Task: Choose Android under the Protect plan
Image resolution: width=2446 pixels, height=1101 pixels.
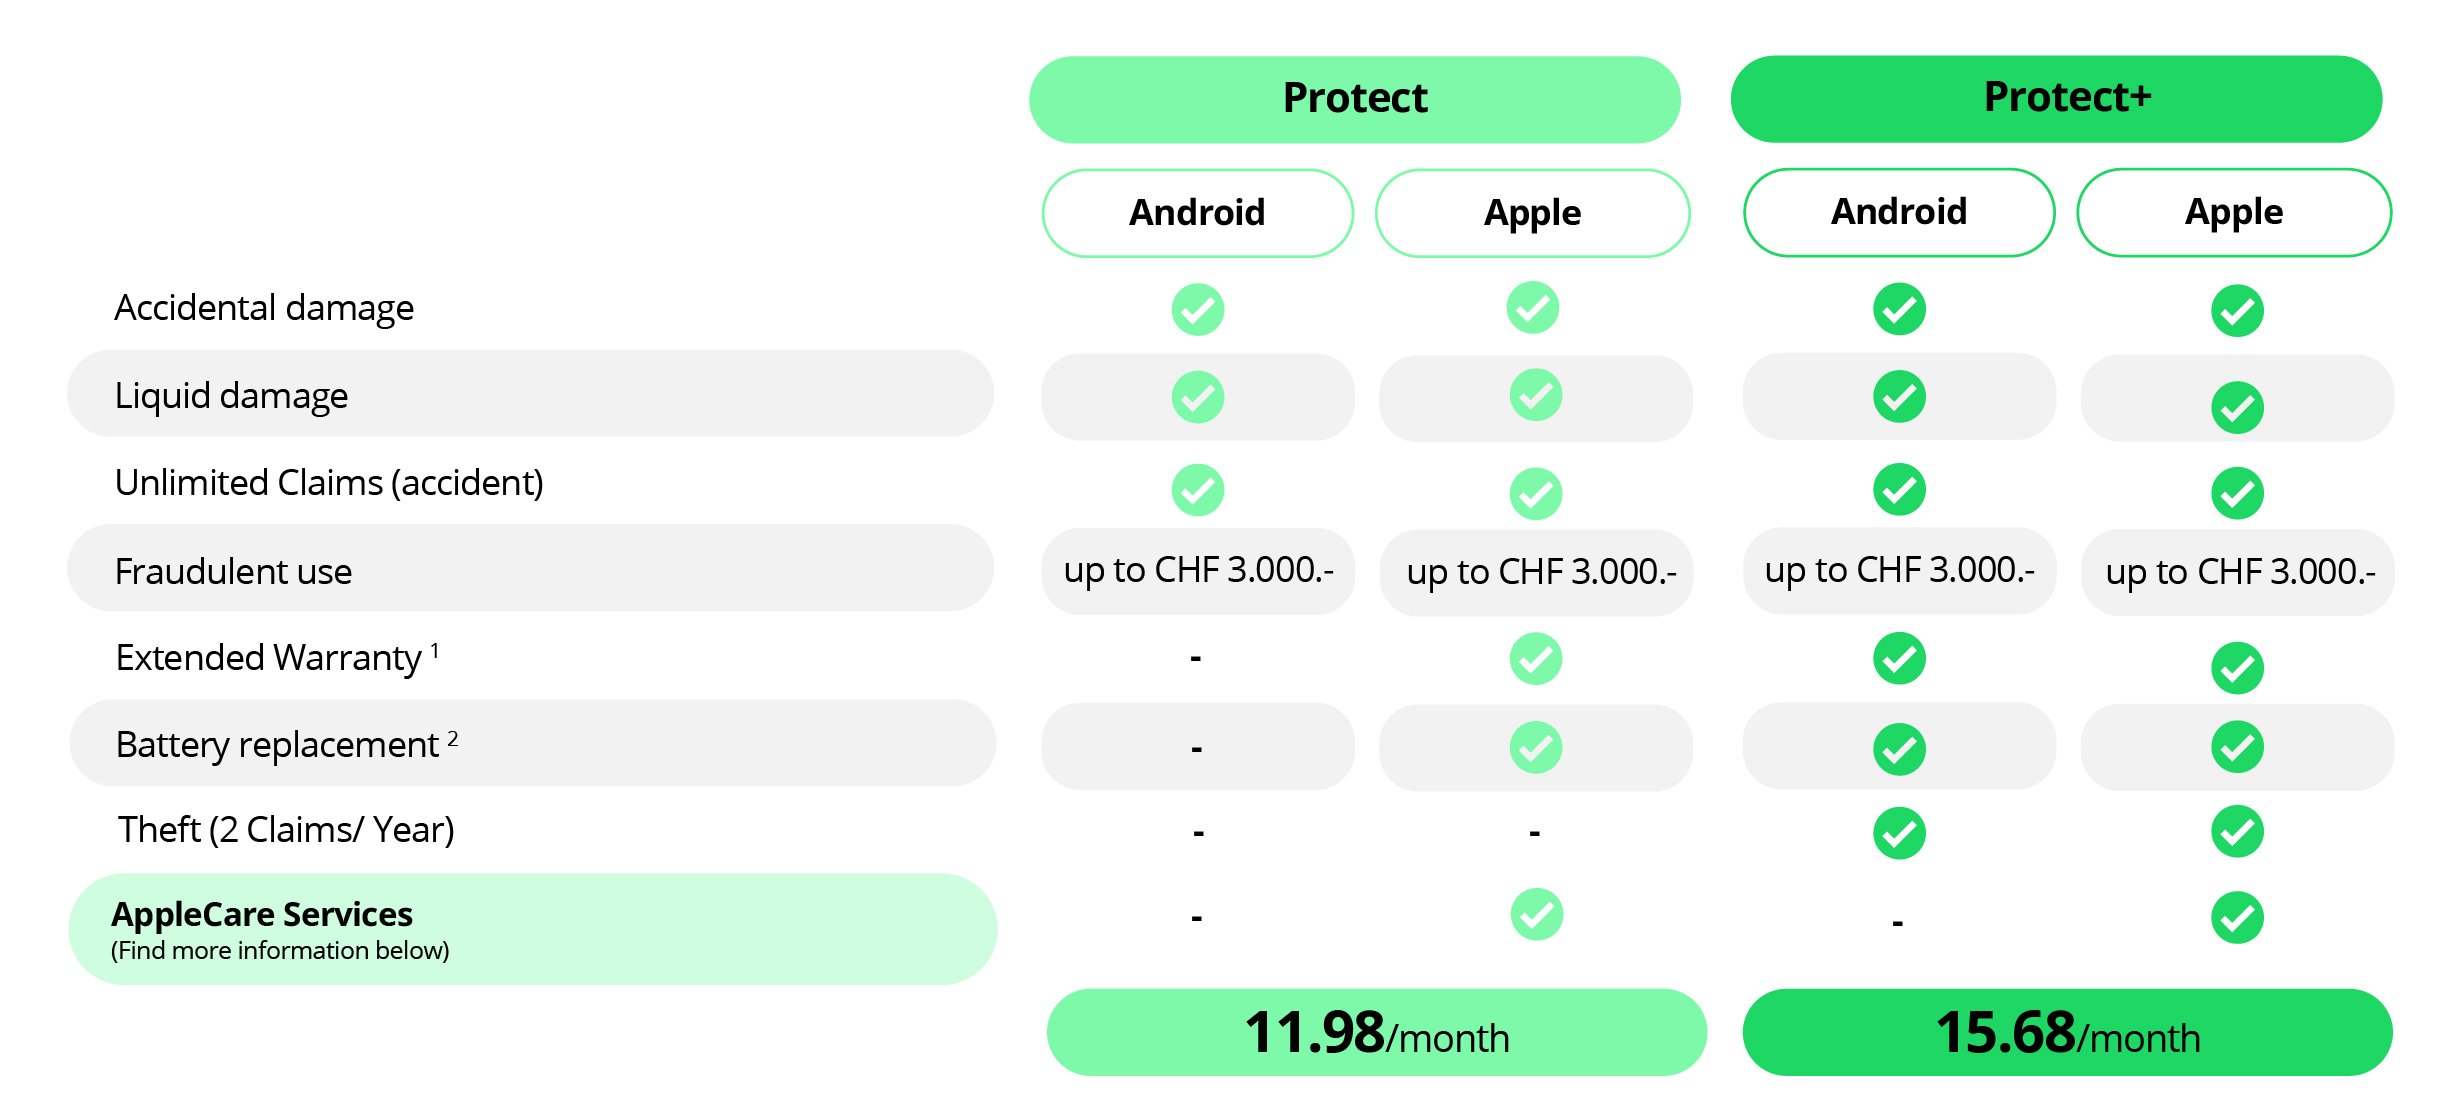Action: 1197,213
